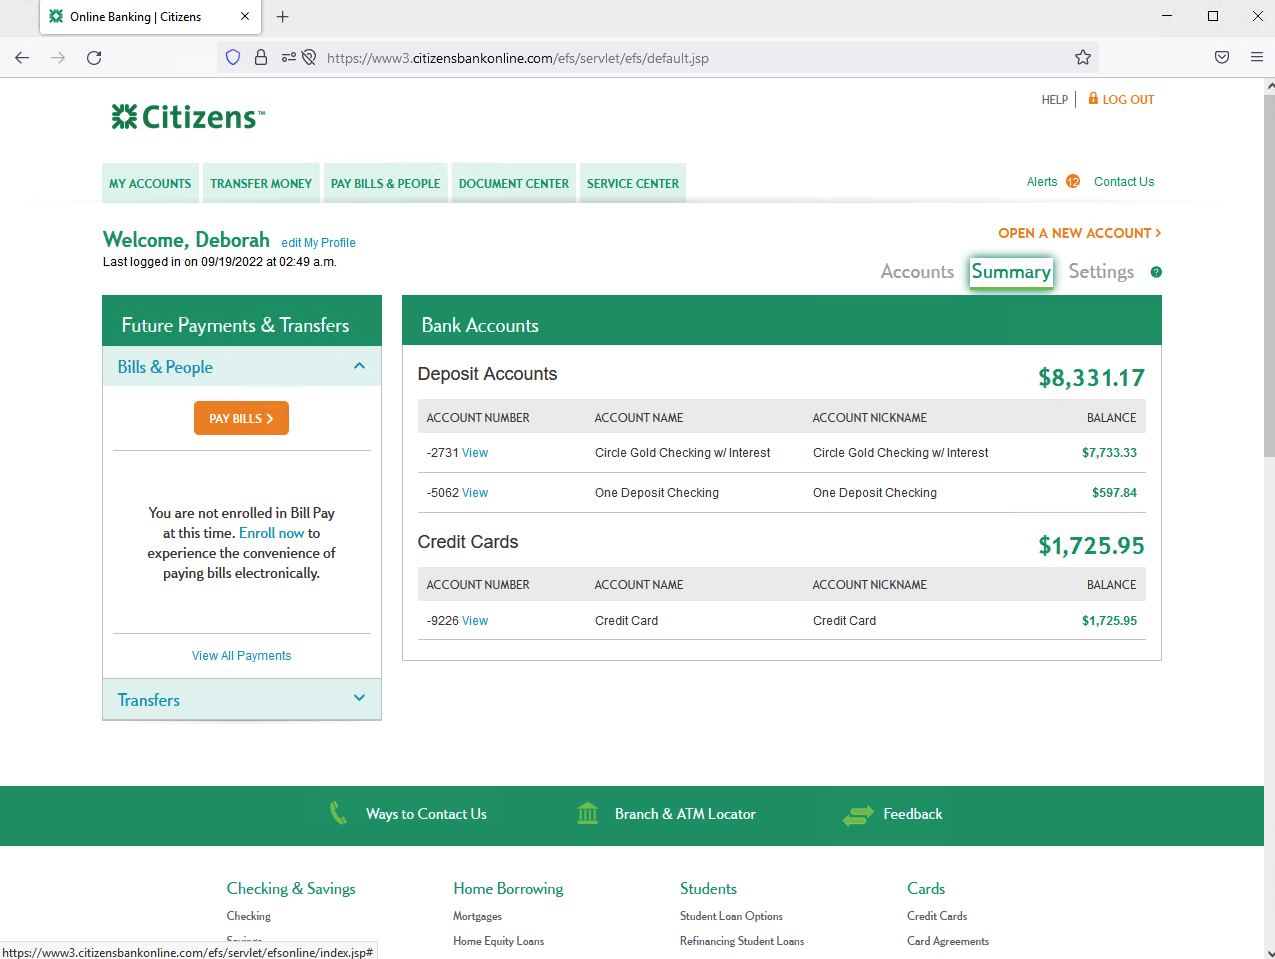Click footer Checking link

pos(249,916)
